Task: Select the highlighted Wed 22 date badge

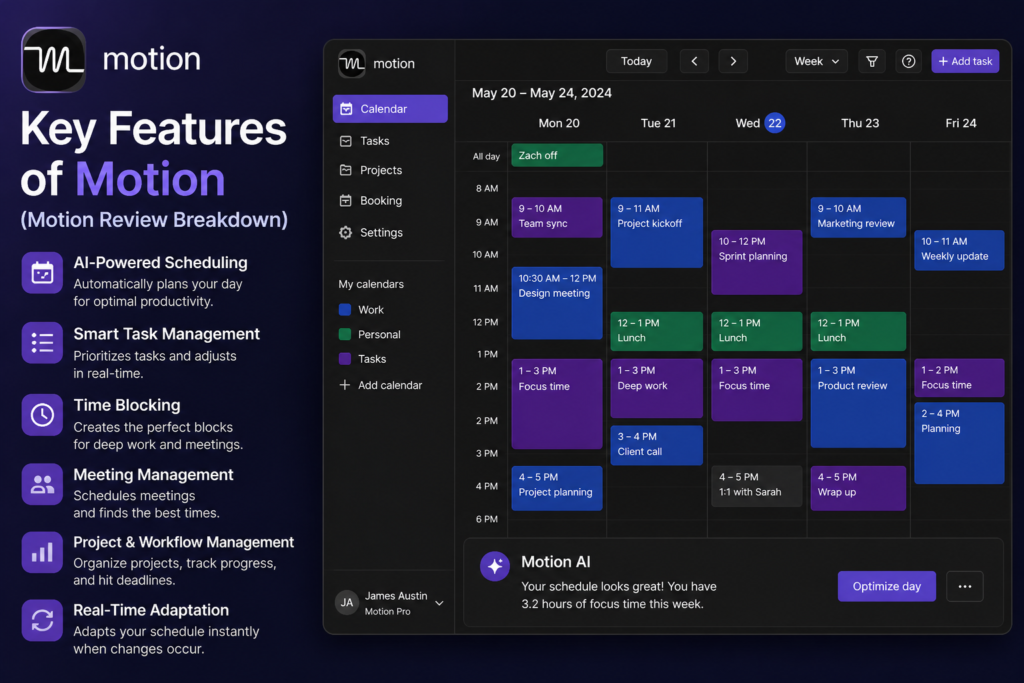Action: tap(775, 123)
